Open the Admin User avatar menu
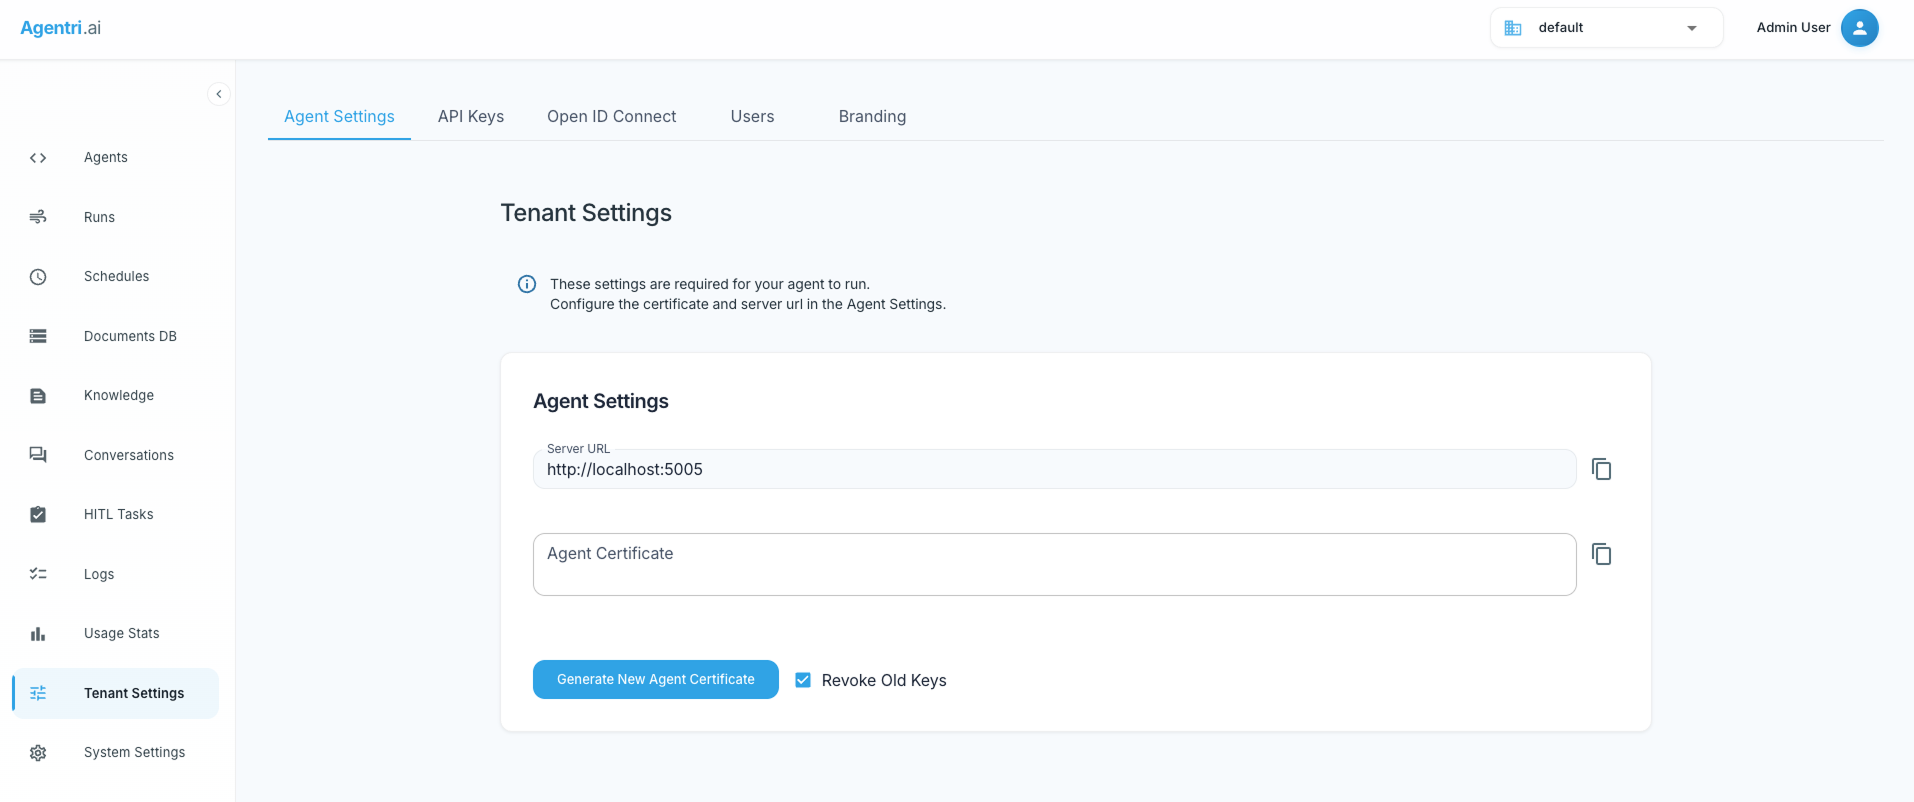Image resolution: width=1914 pixels, height=802 pixels. 1859,28
